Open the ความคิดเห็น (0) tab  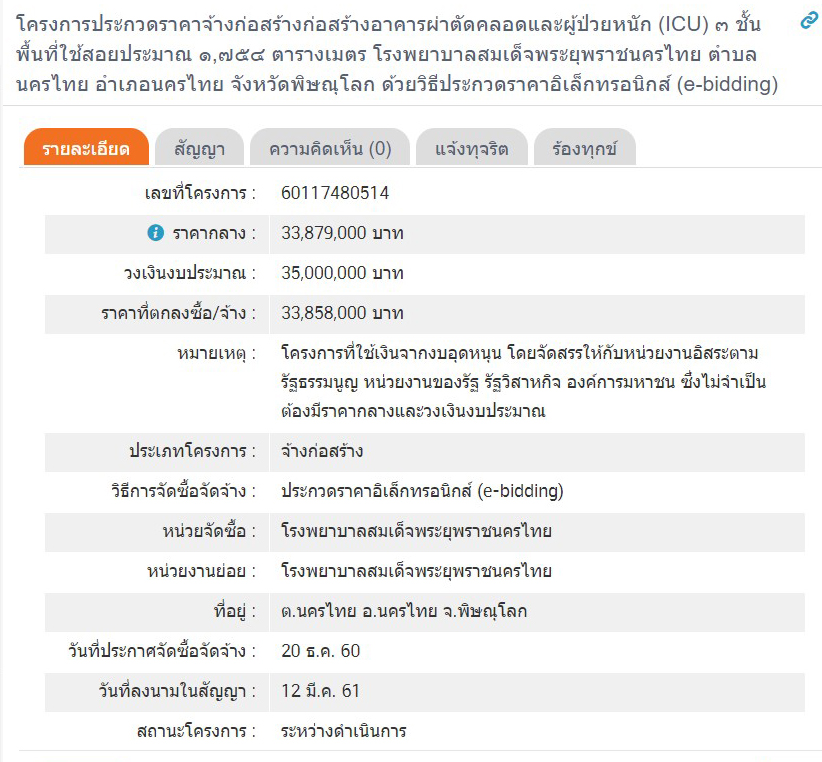[330, 149]
